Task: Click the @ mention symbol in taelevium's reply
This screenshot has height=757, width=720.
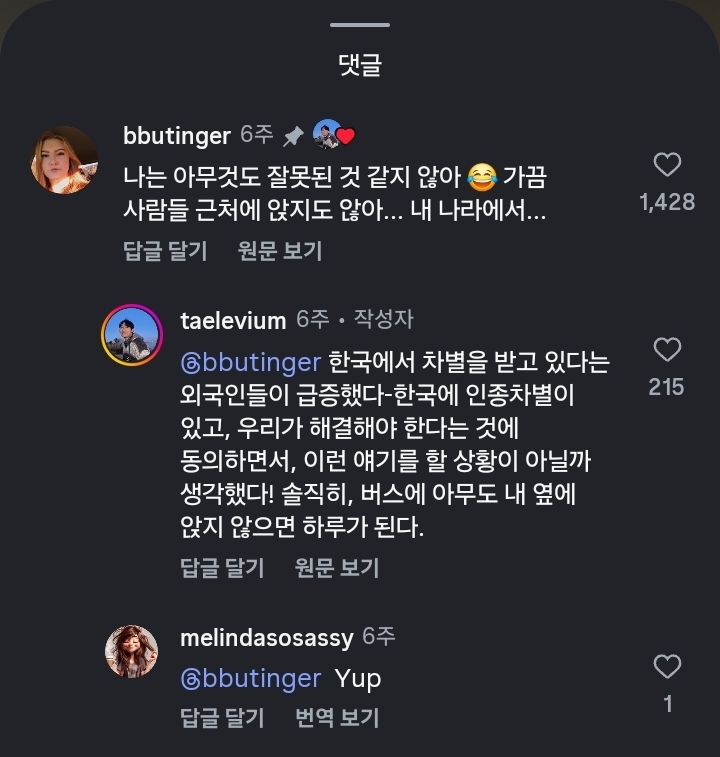Action: [190, 362]
